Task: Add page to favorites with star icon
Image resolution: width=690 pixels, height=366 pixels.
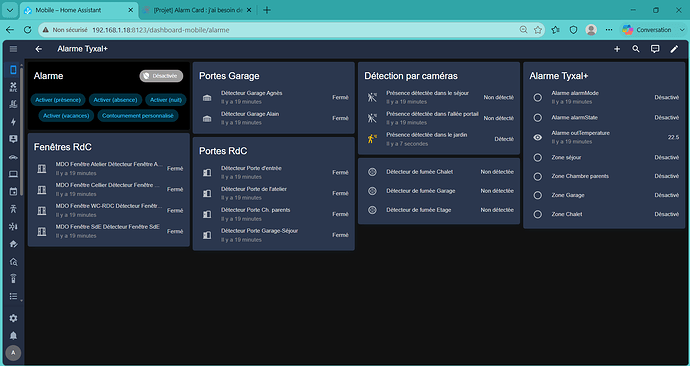Action: click(x=538, y=30)
